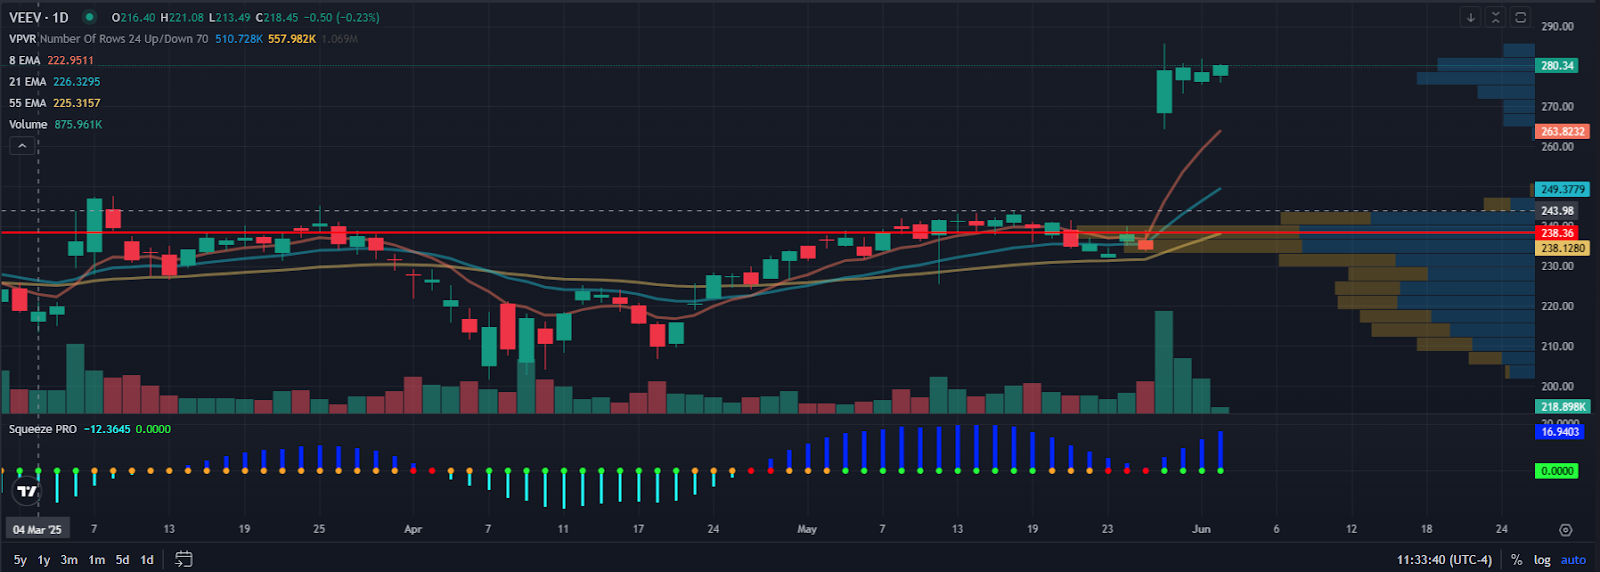Click the Jun label on the time axis
The height and width of the screenshot is (572, 1600).
pos(1201,529)
